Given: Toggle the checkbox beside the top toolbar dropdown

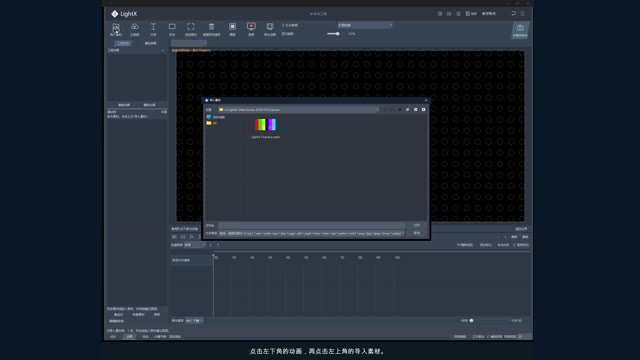Looking at the screenshot, I should click(283, 25).
